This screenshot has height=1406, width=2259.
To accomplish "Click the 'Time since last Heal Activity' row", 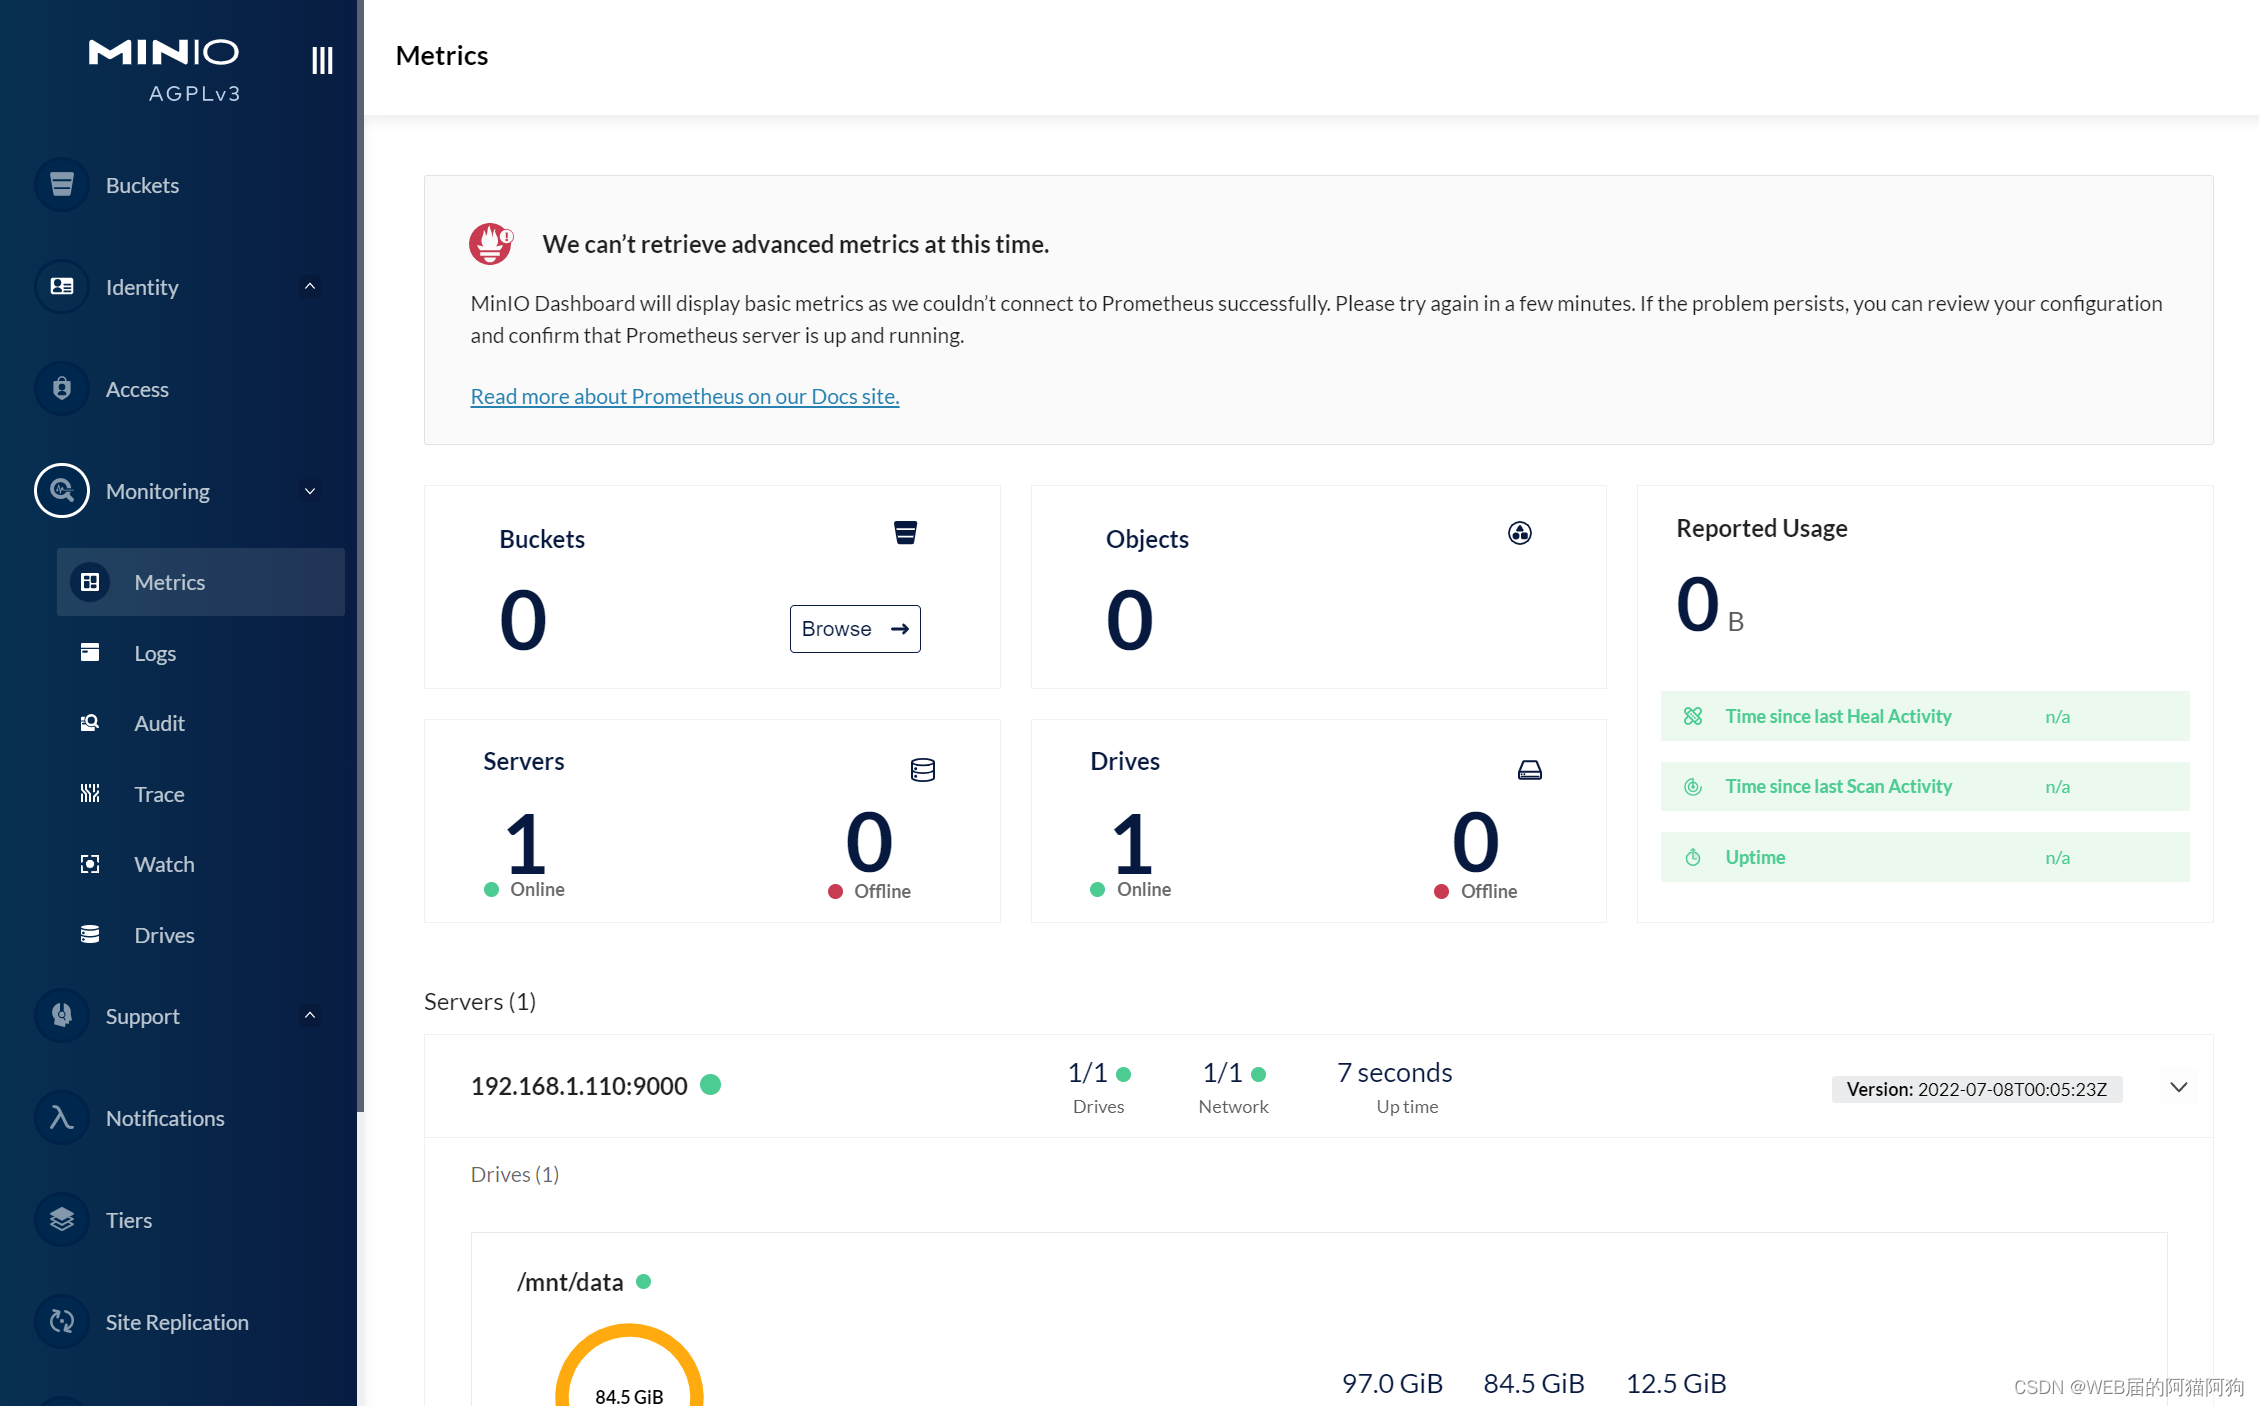I will pyautogui.click(x=1925, y=716).
